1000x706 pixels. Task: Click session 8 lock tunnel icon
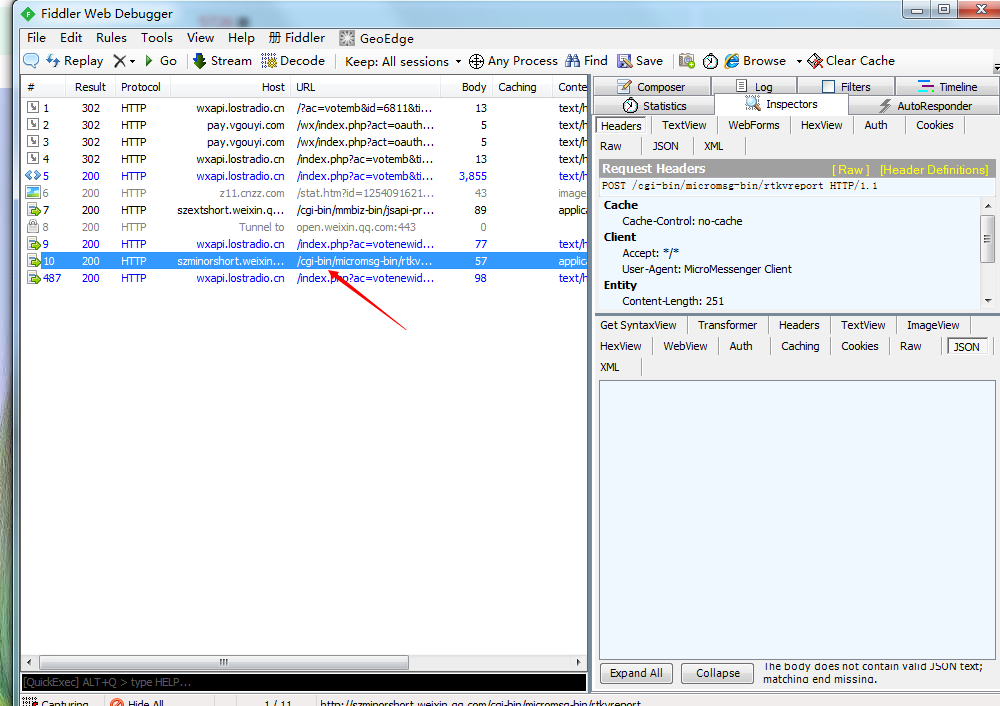coord(33,226)
